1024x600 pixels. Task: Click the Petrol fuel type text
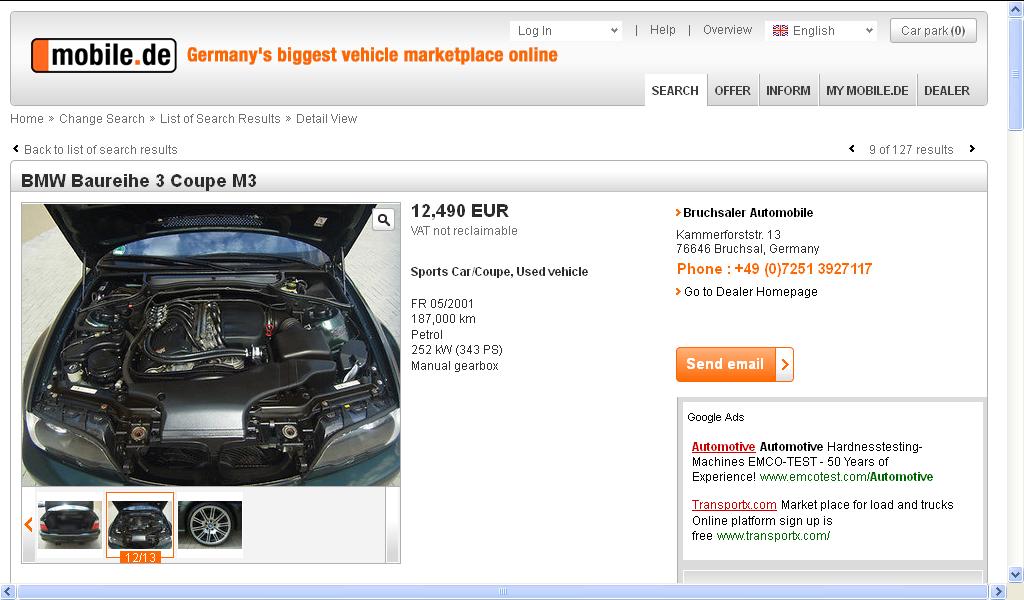[x=427, y=335]
